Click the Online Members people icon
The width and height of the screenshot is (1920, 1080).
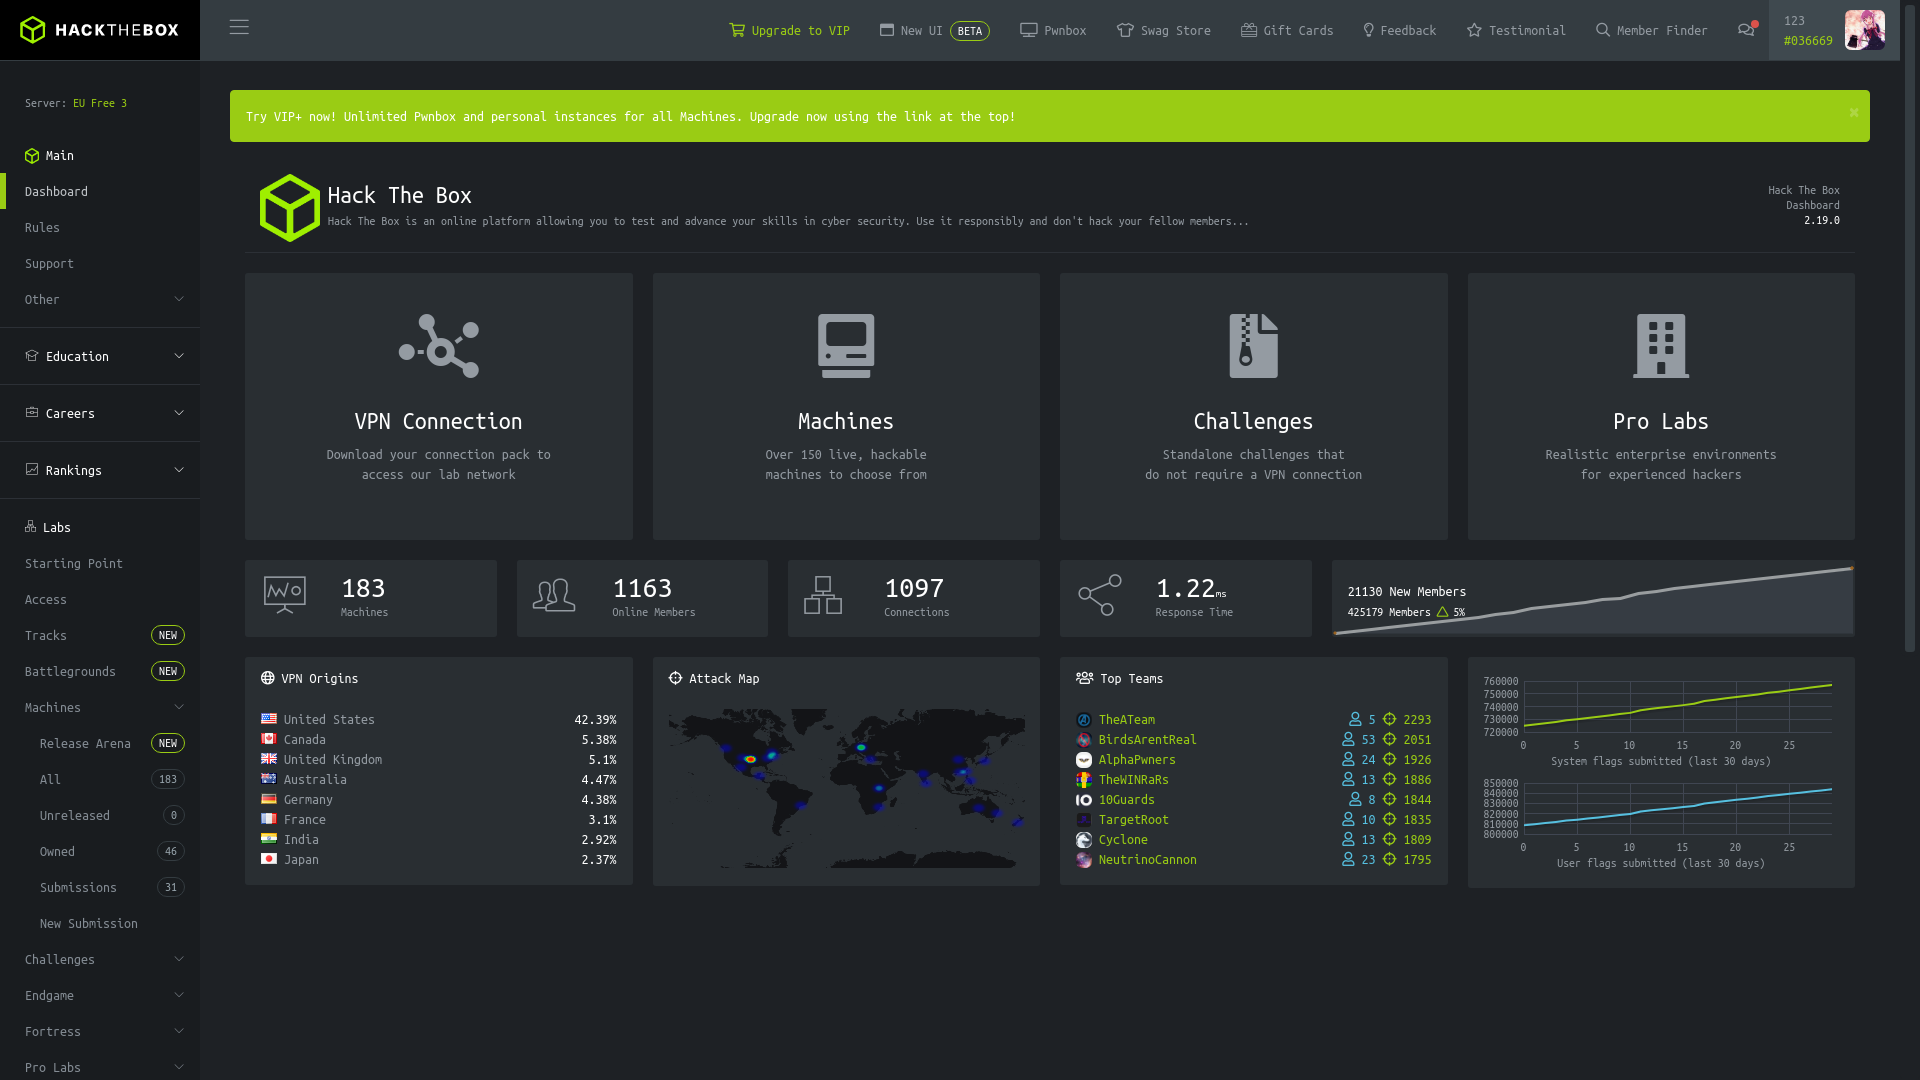coord(554,595)
